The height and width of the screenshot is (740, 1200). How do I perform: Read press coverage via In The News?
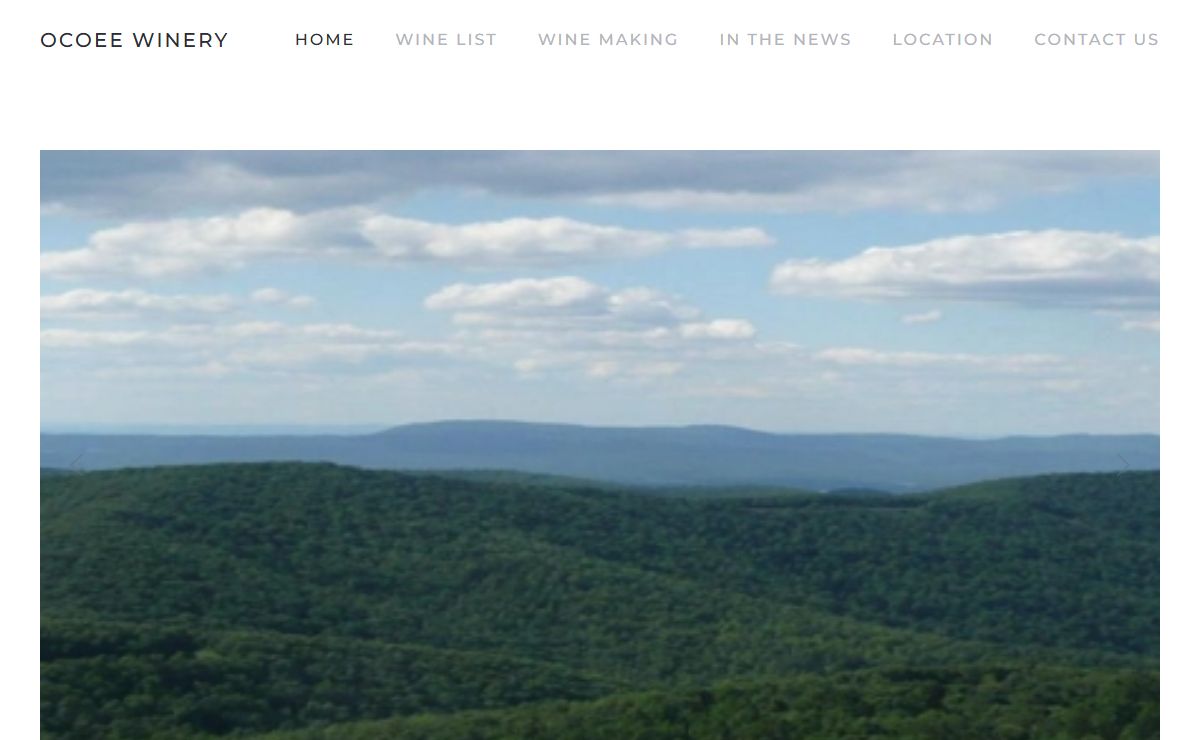(785, 40)
